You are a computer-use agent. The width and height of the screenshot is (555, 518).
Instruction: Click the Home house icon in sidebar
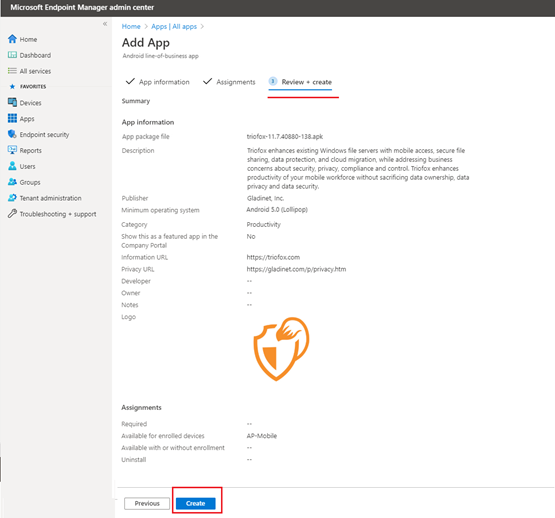[12, 39]
